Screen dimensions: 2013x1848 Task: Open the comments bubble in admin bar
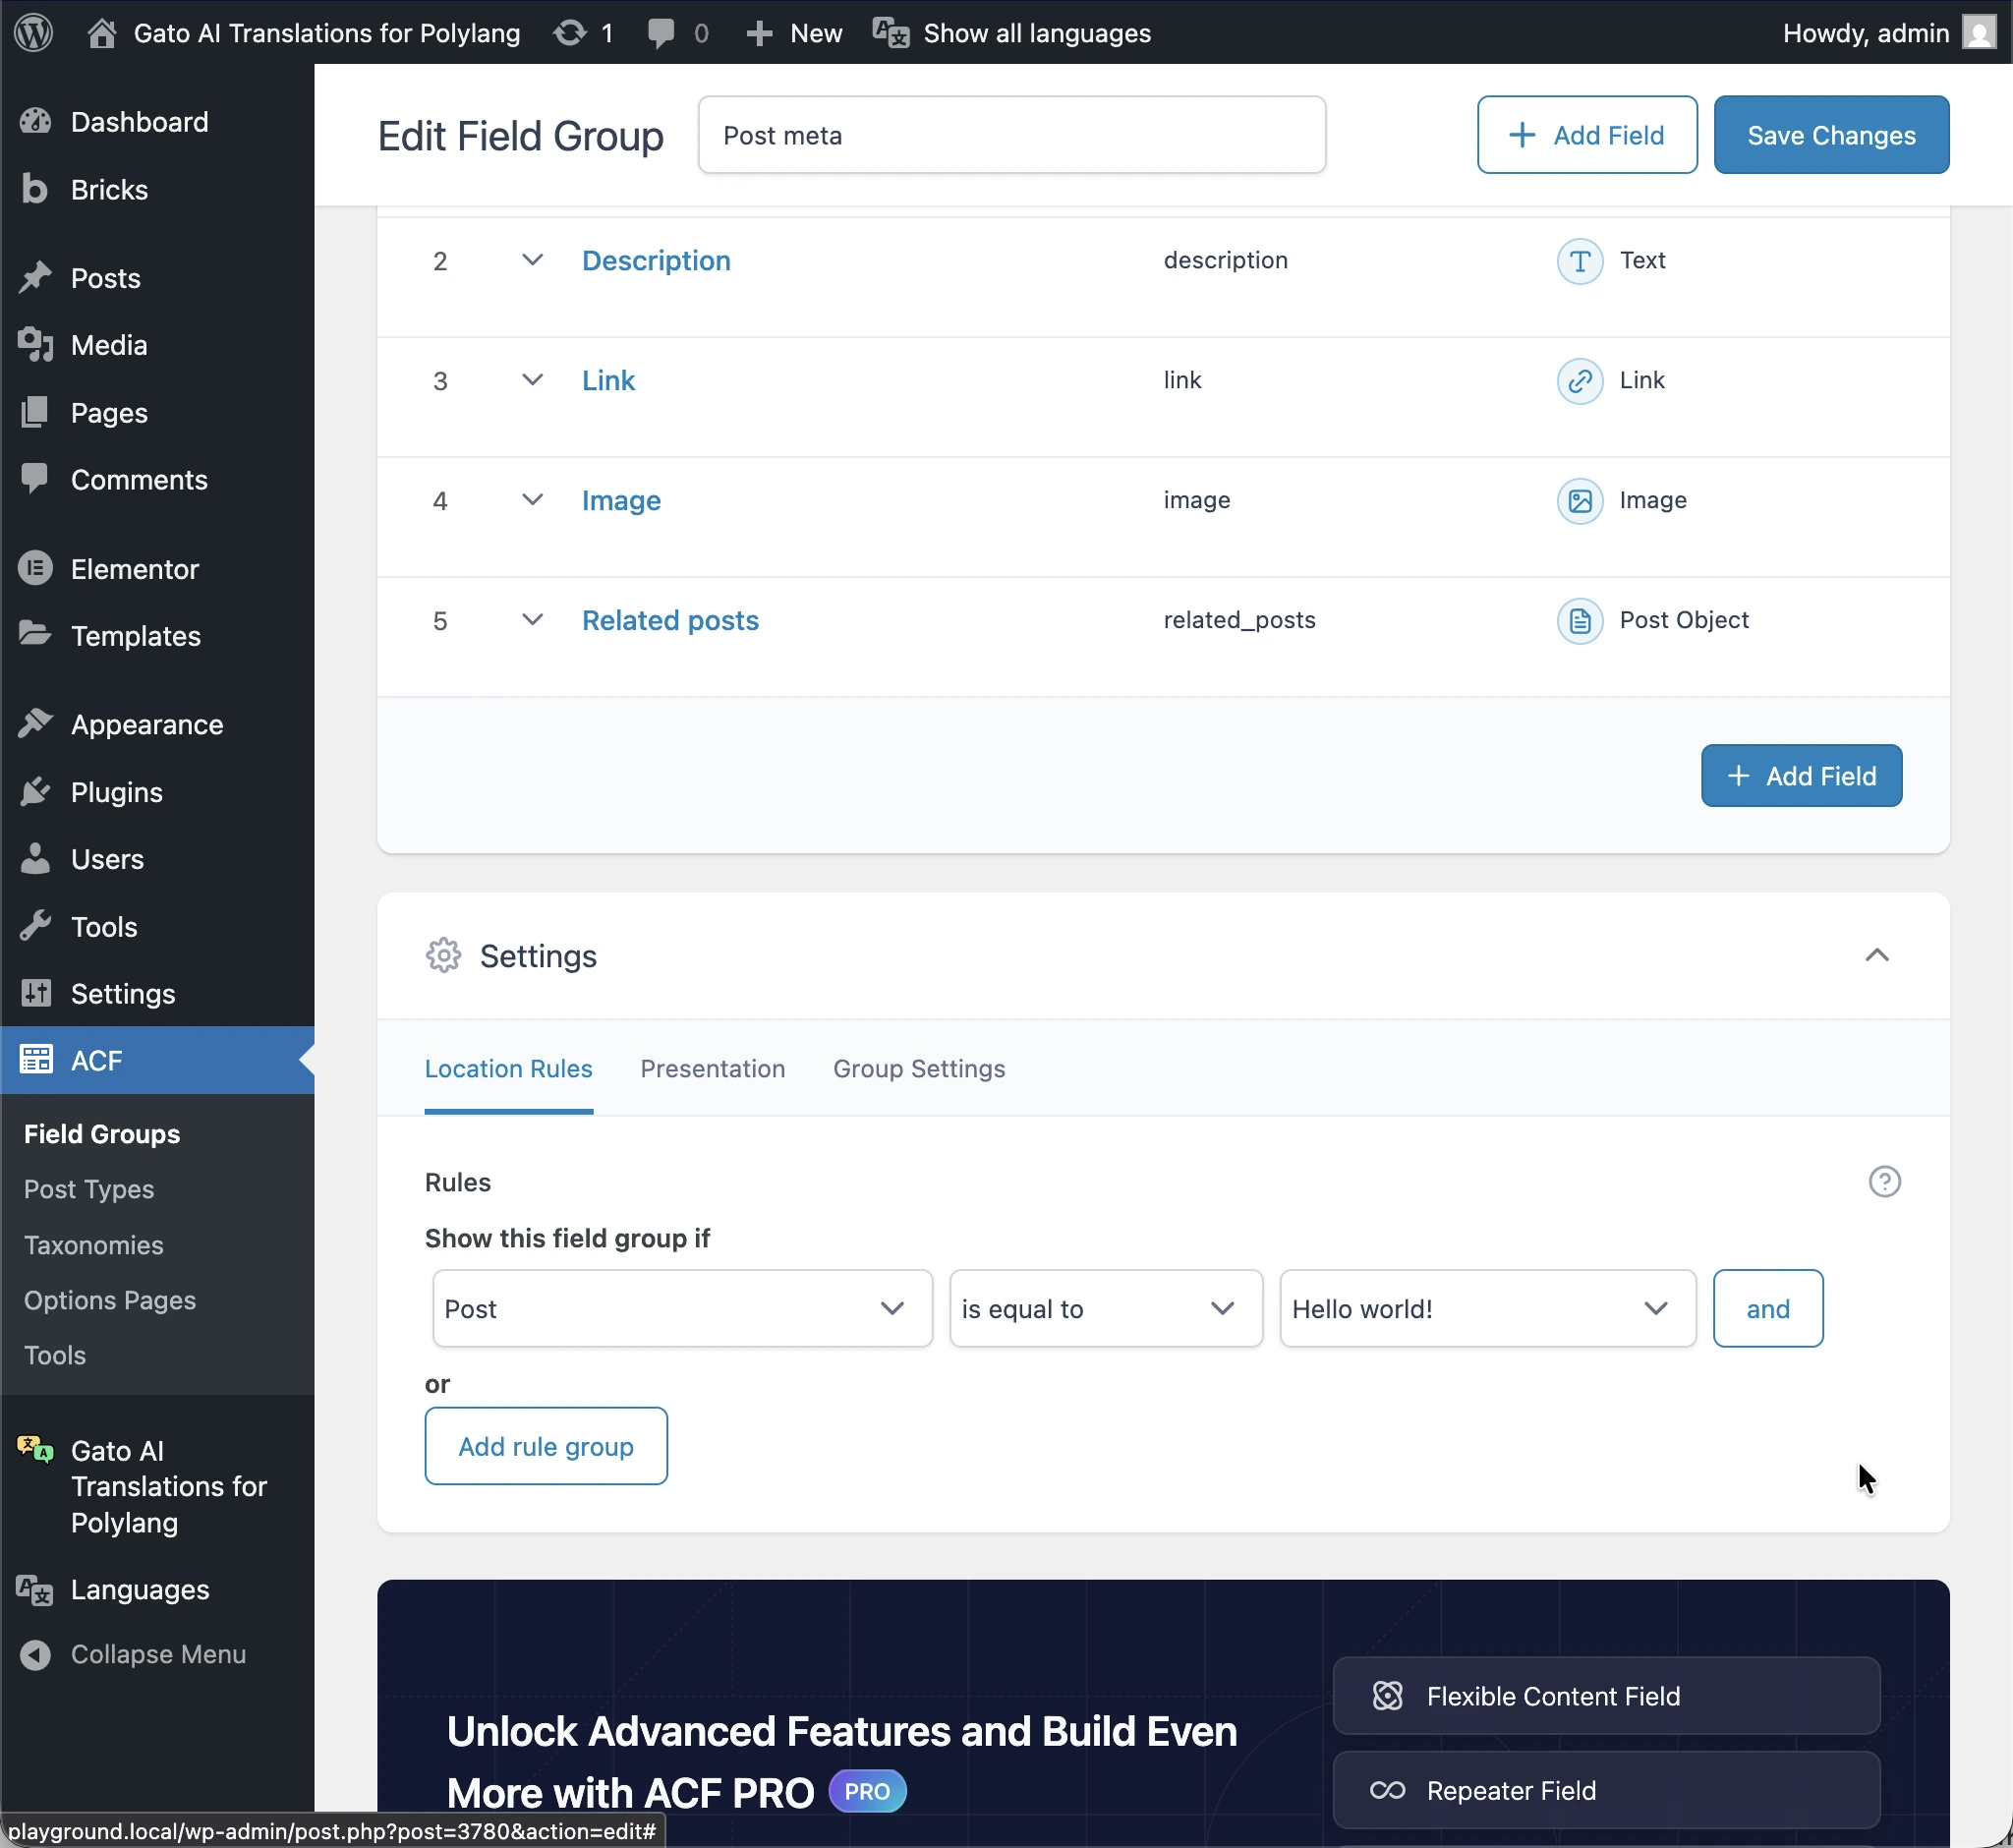[x=661, y=33]
